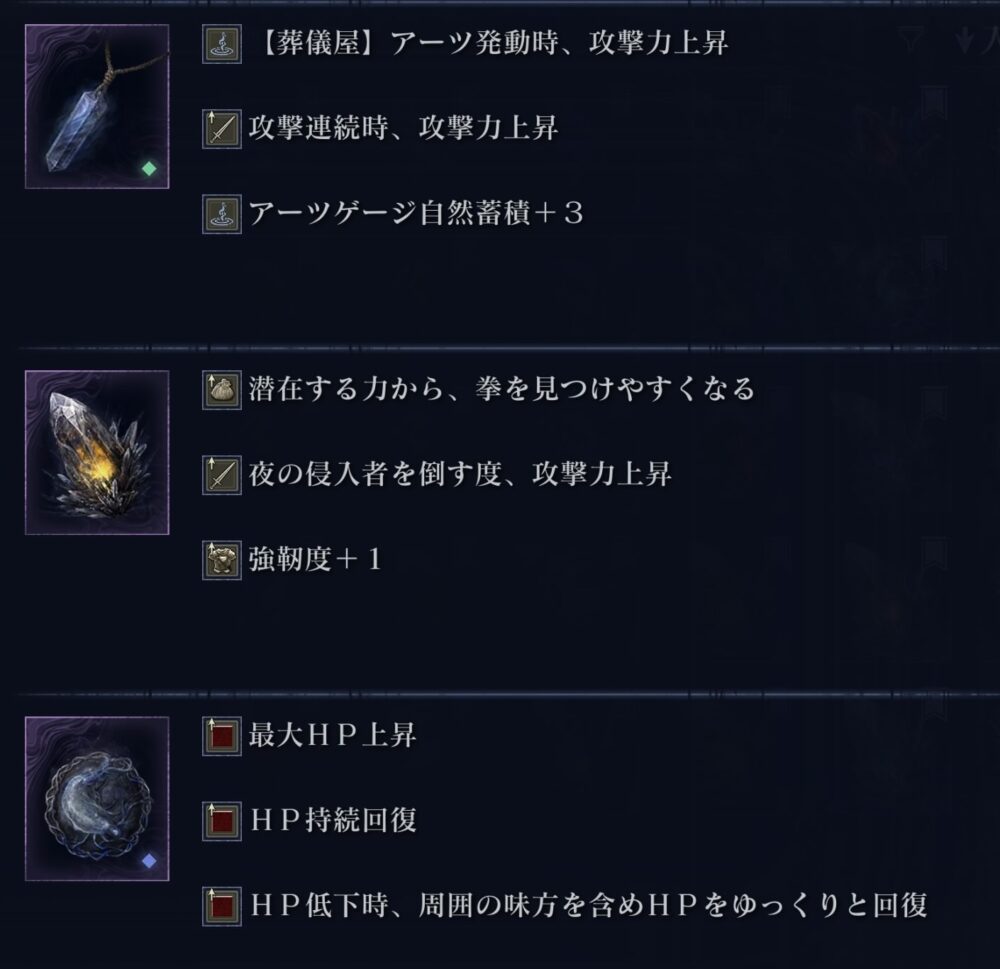Screen dimensions: 1000x969
Task: Select the 夜の侵入者を倒す度、攻撃力上昇 effect line
Action: (x=460, y=474)
